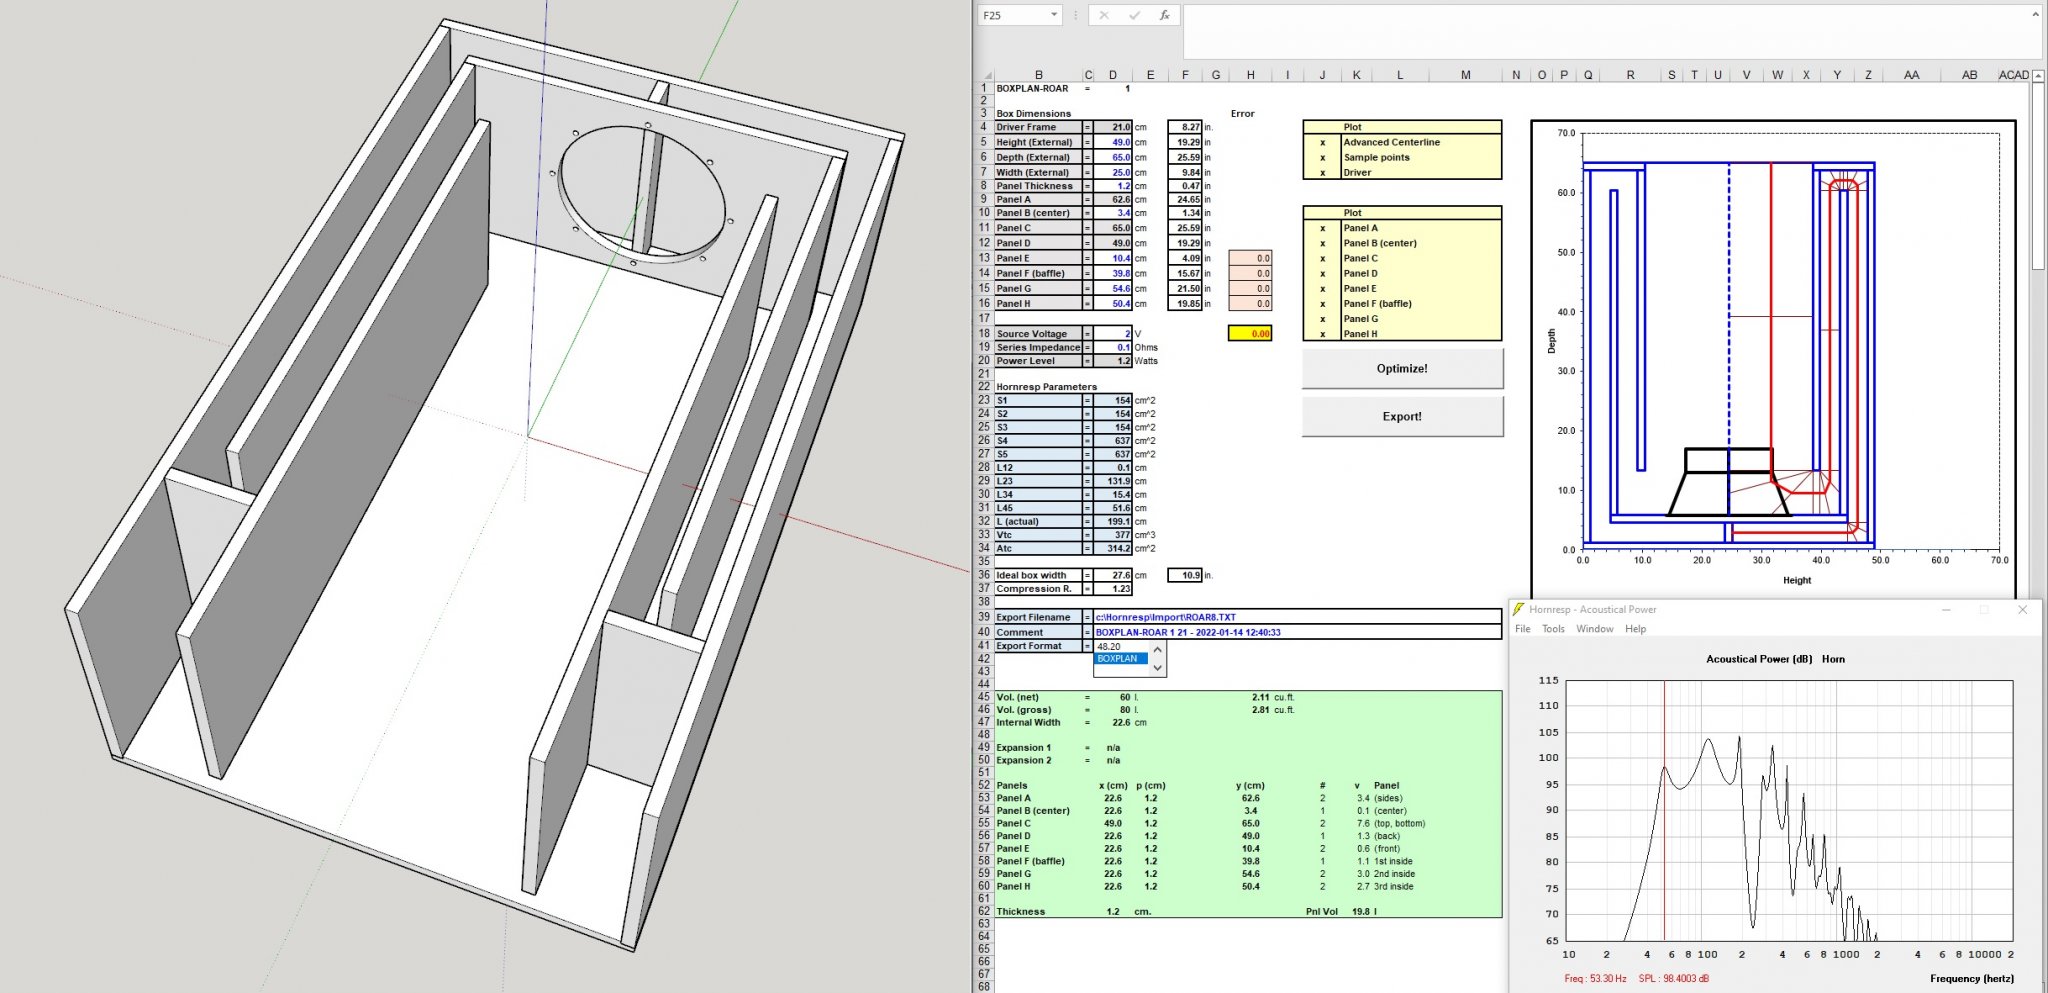Open the File menu in Hornresp

1523,629
